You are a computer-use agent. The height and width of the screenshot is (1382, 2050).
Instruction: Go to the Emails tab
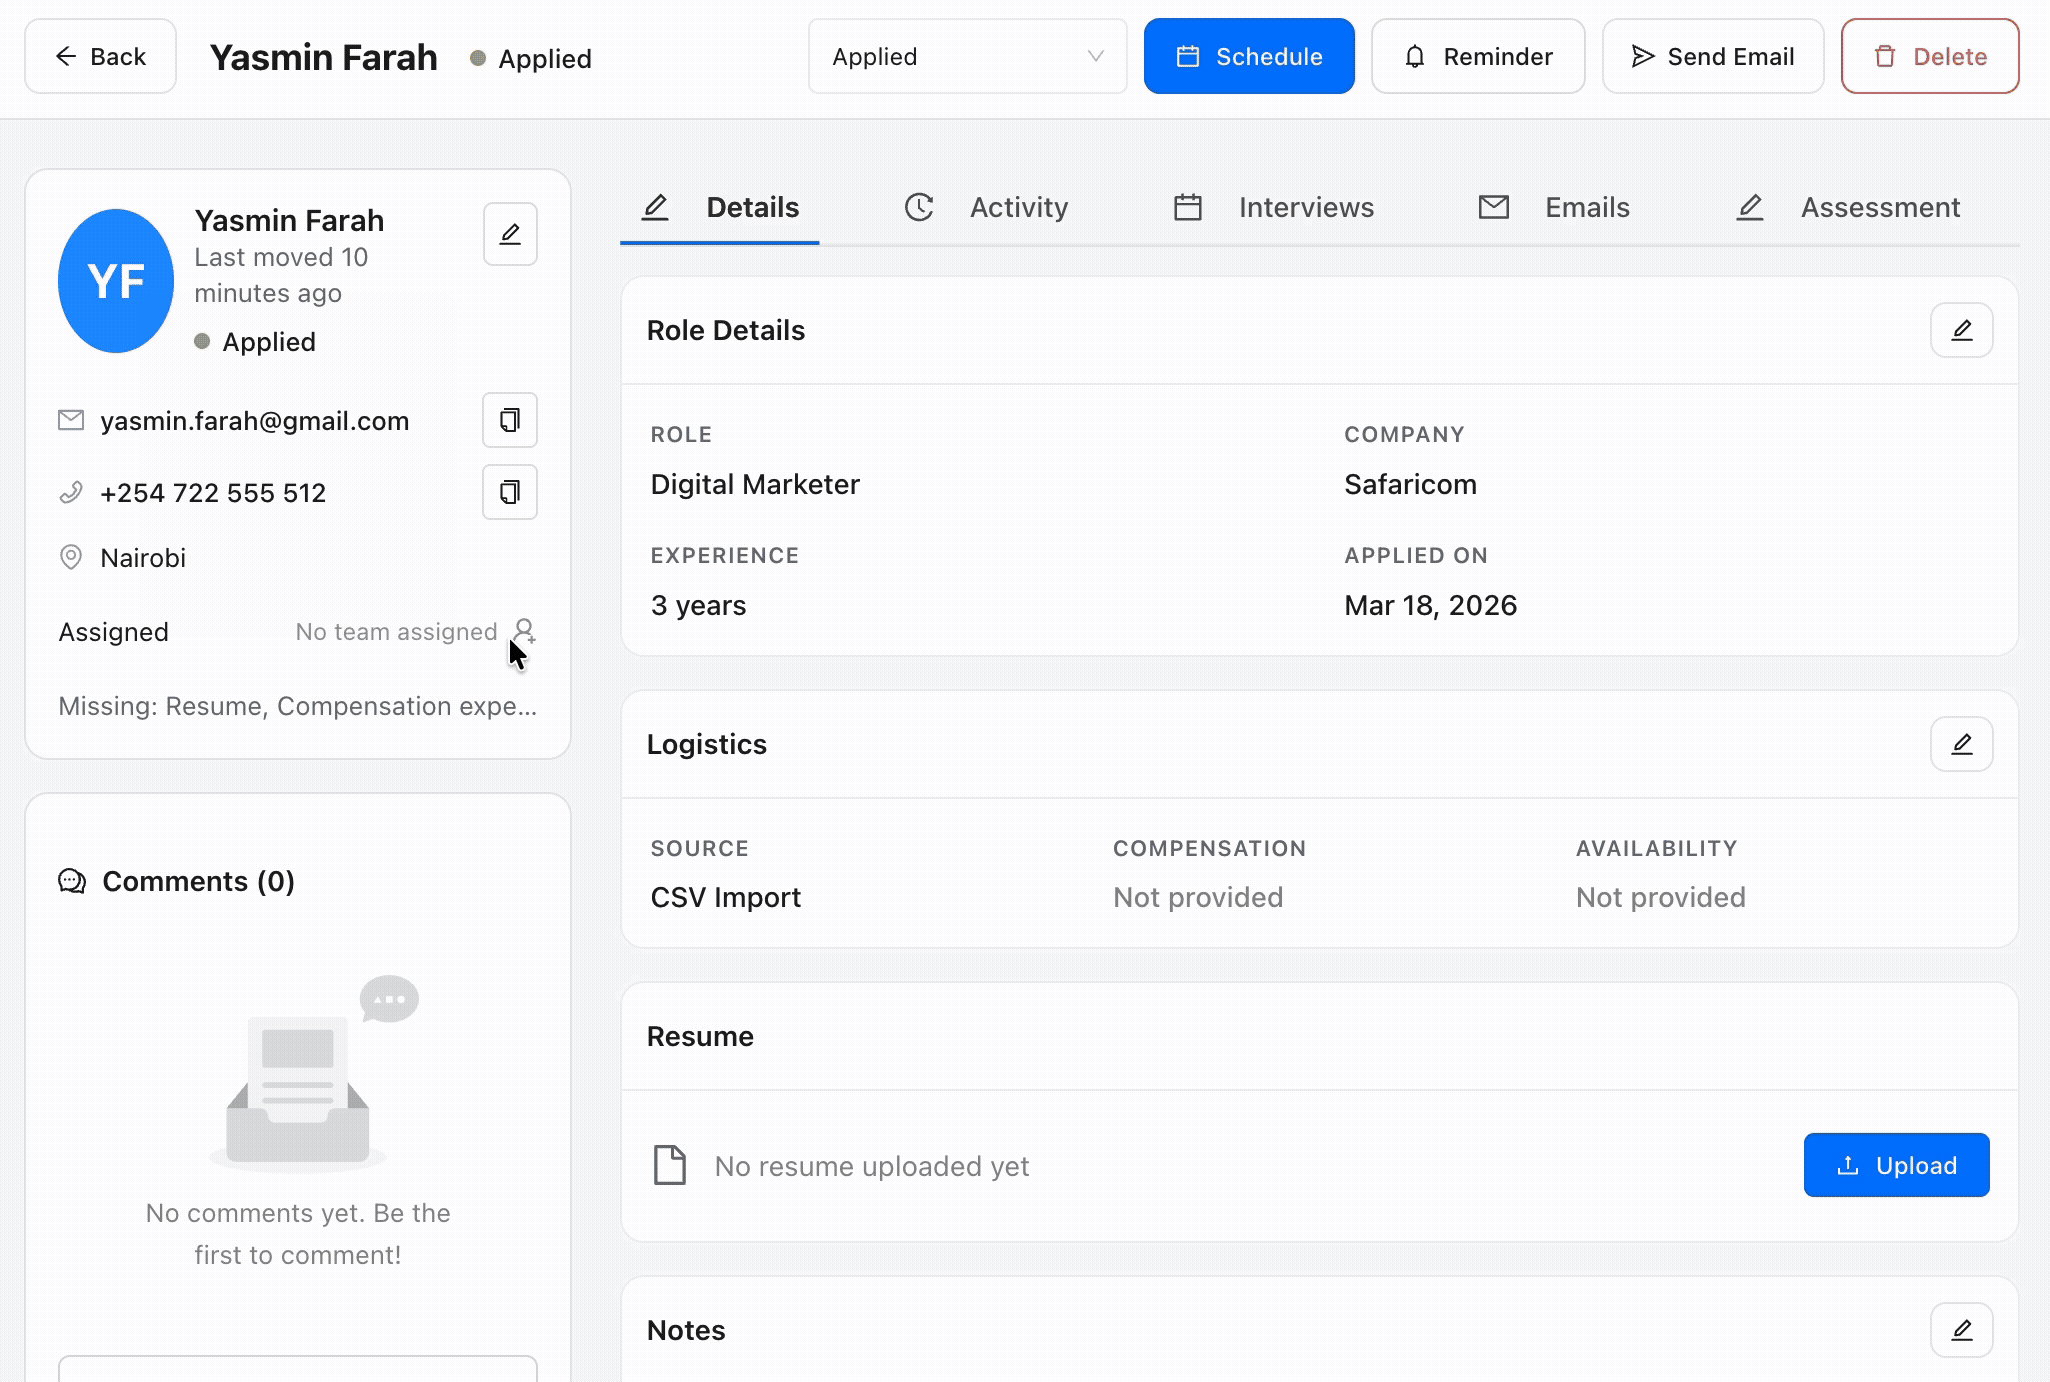pyautogui.click(x=1554, y=207)
